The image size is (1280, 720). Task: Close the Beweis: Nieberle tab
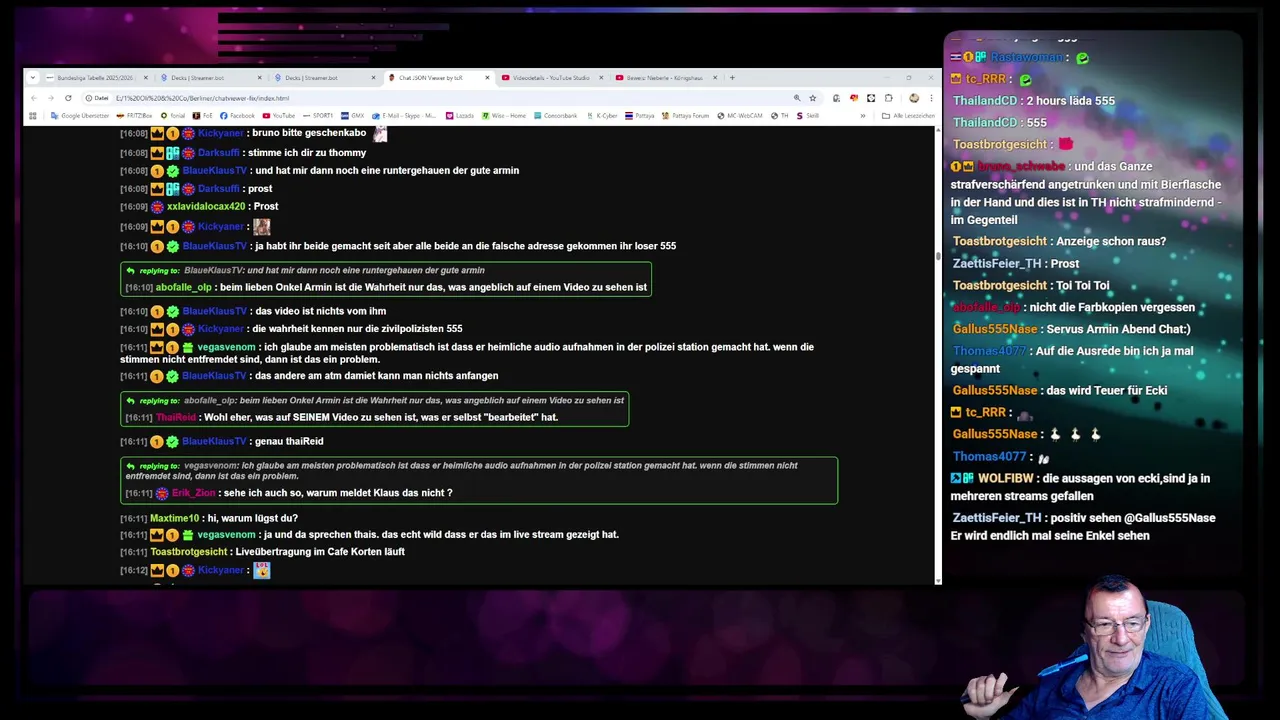pyautogui.click(x=715, y=78)
